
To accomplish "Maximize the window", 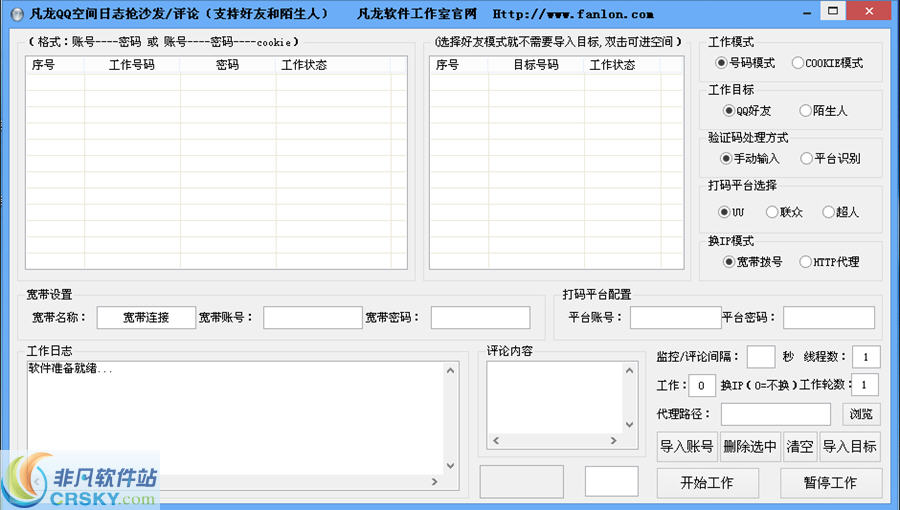I will (x=833, y=11).
